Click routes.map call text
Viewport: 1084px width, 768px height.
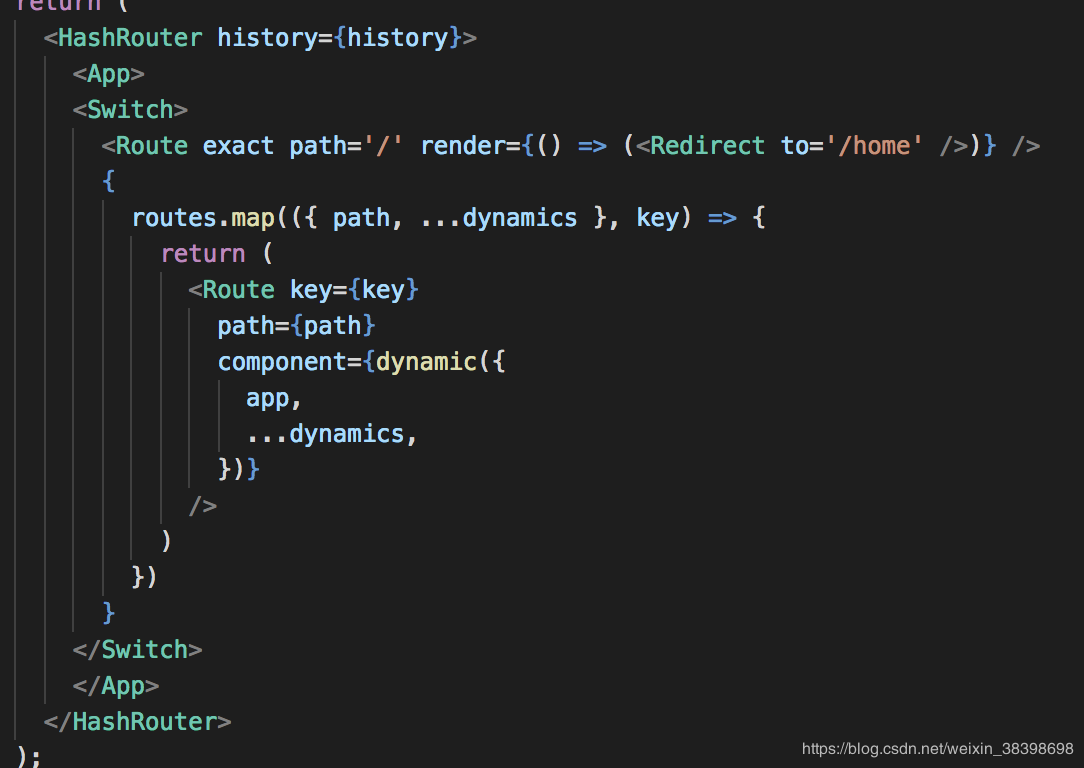tap(203, 218)
